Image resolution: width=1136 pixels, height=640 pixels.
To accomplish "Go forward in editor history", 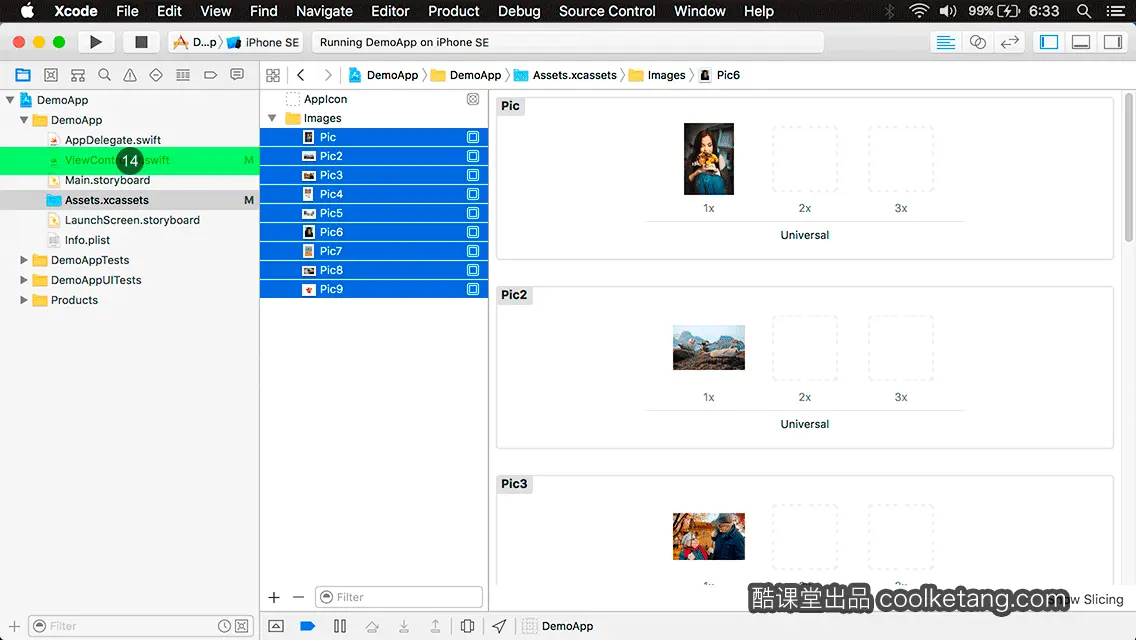I will (327, 75).
